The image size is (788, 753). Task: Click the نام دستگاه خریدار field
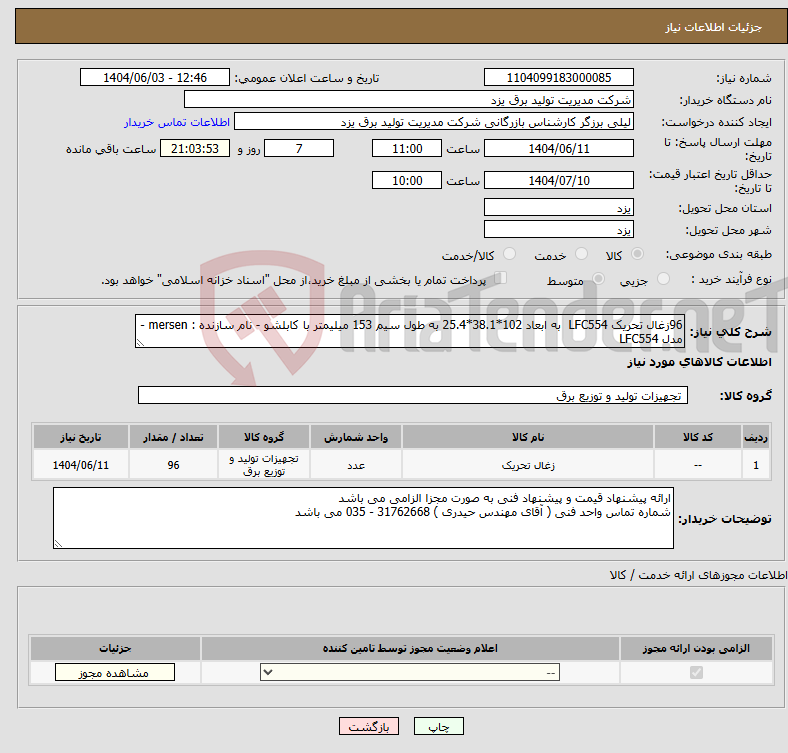click(409, 100)
